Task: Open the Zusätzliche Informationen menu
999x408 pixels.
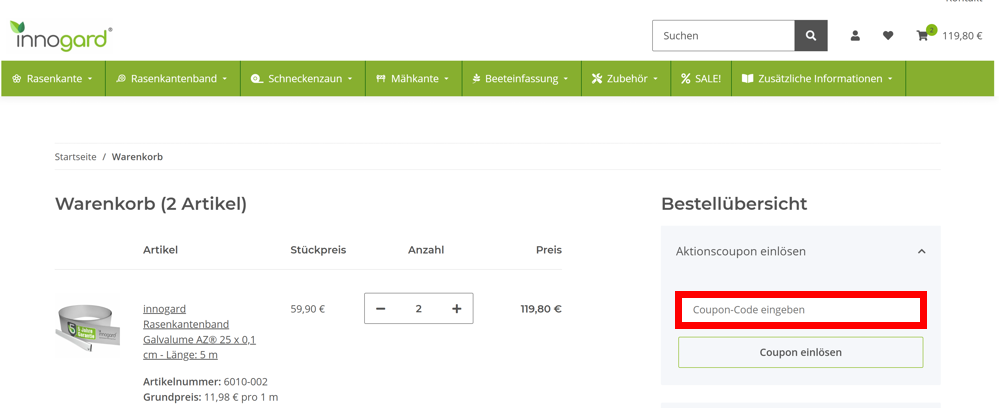Action: (x=818, y=79)
